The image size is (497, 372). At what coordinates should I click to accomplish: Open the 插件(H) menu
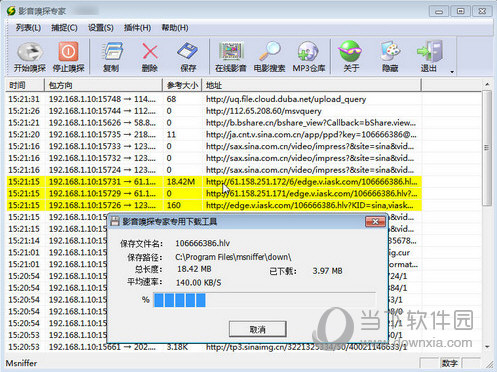pos(137,28)
